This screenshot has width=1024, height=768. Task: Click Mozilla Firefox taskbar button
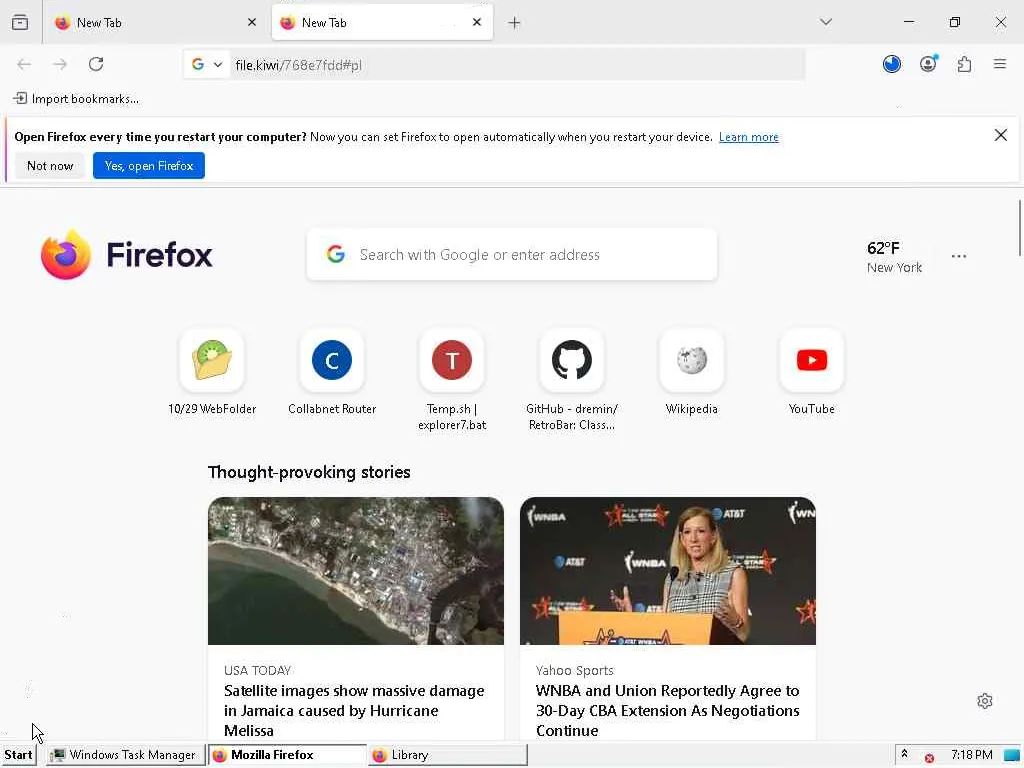point(287,755)
